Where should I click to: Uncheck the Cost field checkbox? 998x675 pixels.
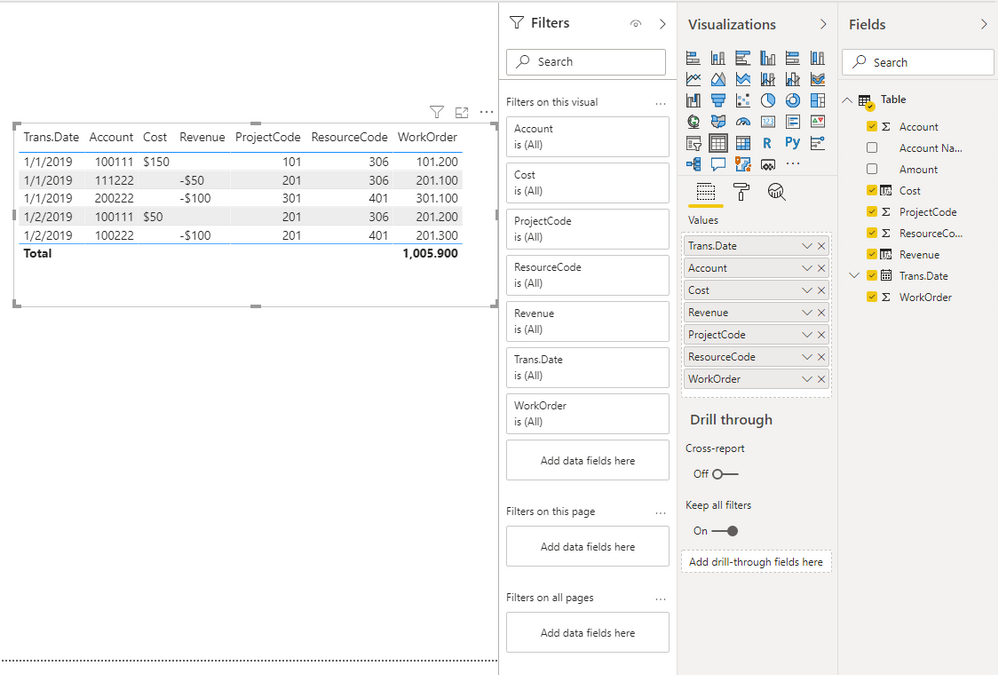tap(872, 190)
